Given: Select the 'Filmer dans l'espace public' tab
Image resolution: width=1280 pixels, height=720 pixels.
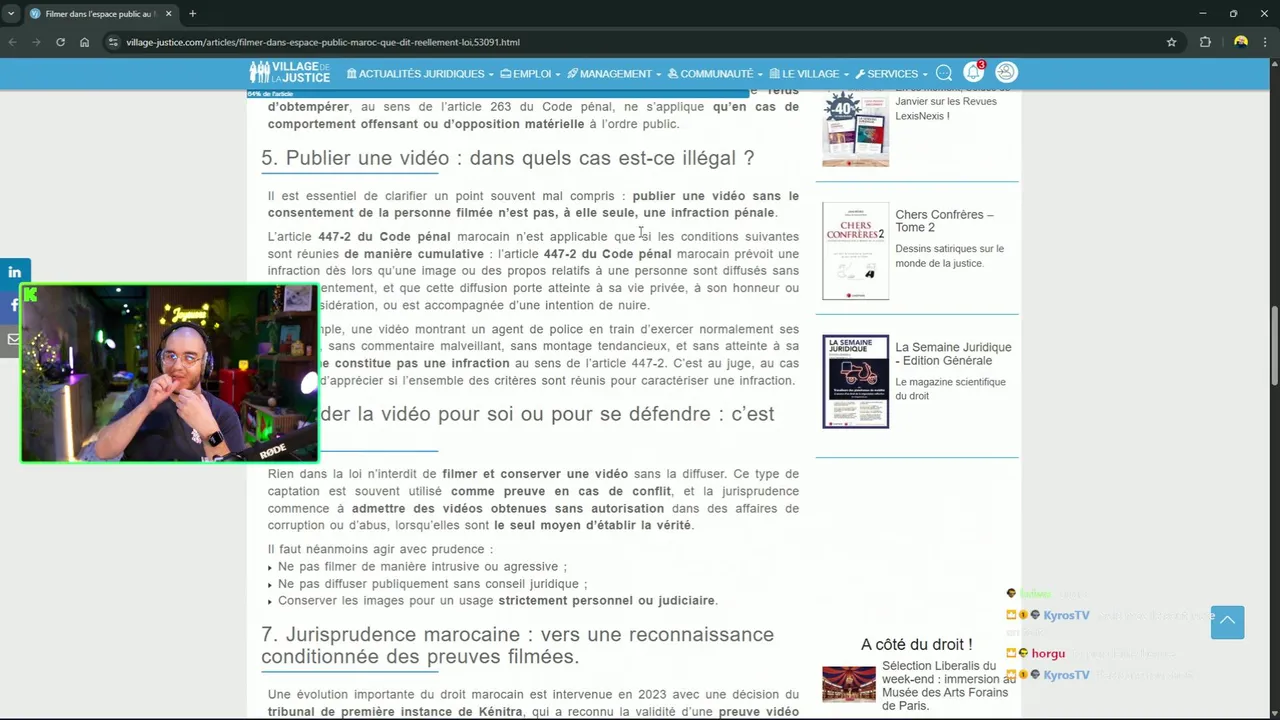Looking at the screenshot, I should pos(100,14).
